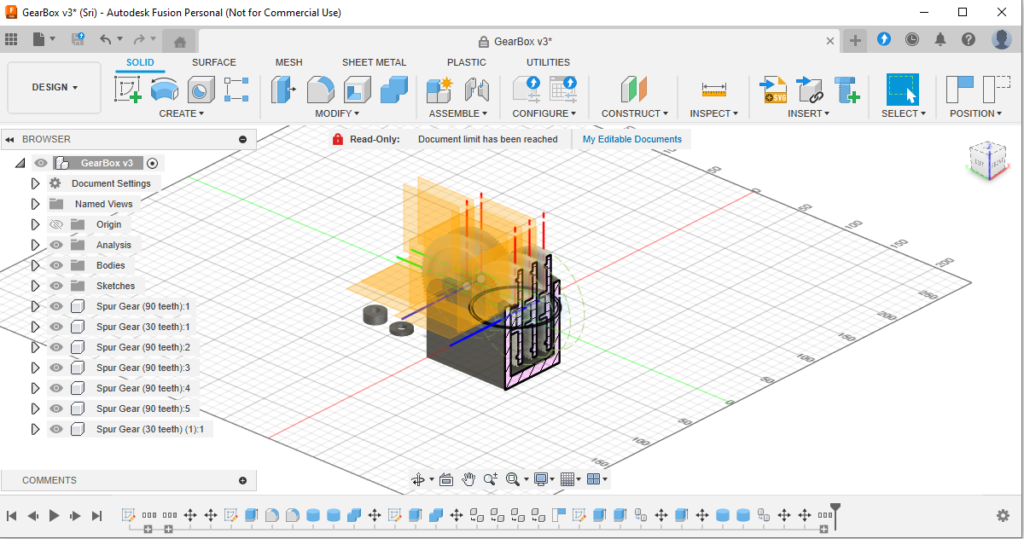The height and width of the screenshot is (539, 1024).
Task: Select the Fillet tool in Modify group
Action: [320, 89]
